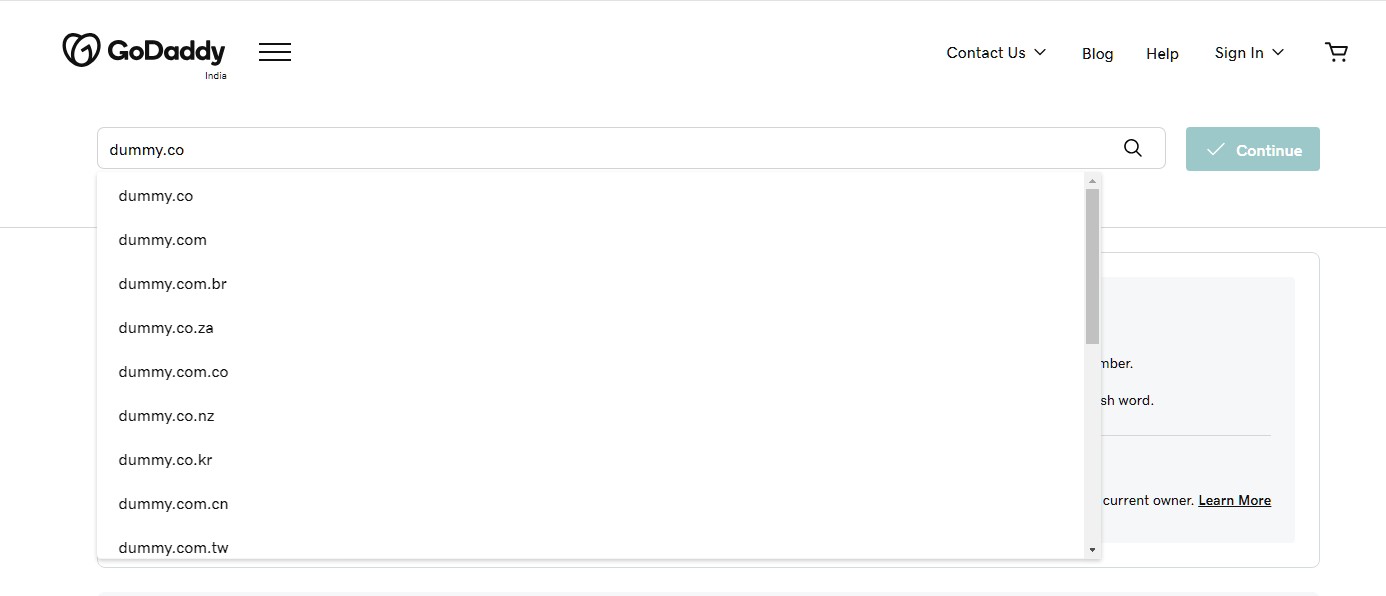The width and height of the screenshot is (1386, 596).
Task: Select the dummy.com.cn suggestion
Action: 173,504
